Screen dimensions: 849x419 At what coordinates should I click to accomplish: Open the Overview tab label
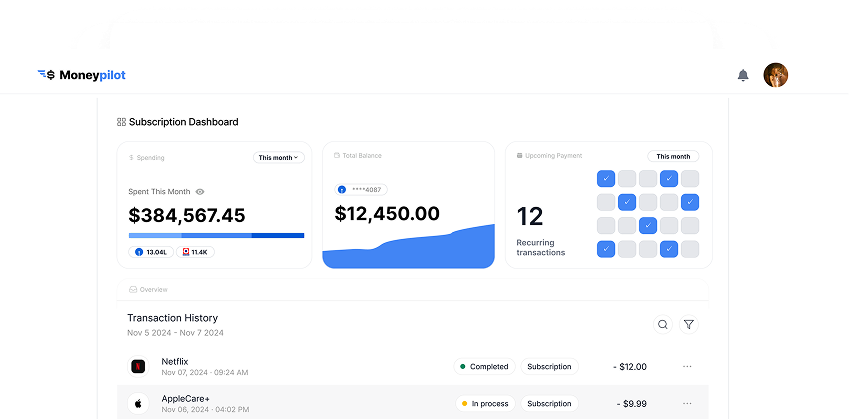click(154, 290)
